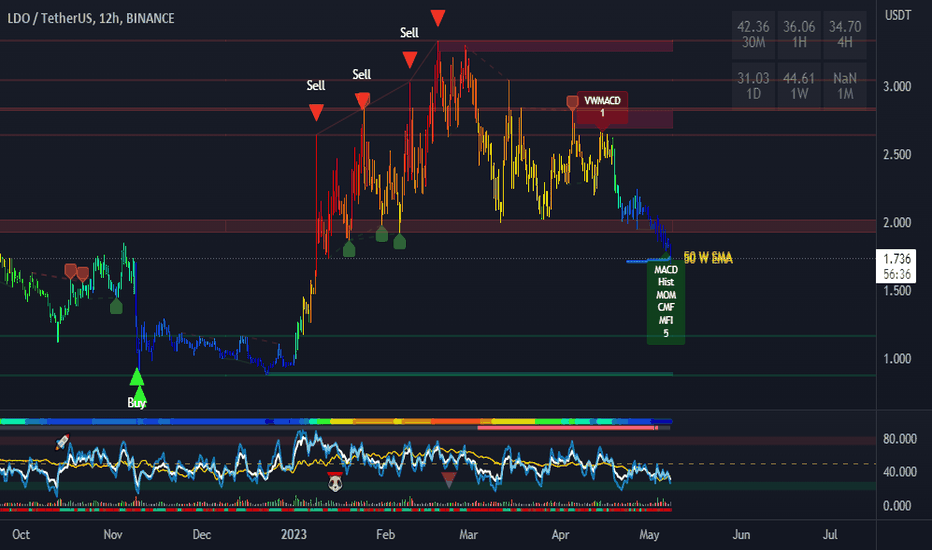Click the oscillator axis value 80.000

(900, 439)
